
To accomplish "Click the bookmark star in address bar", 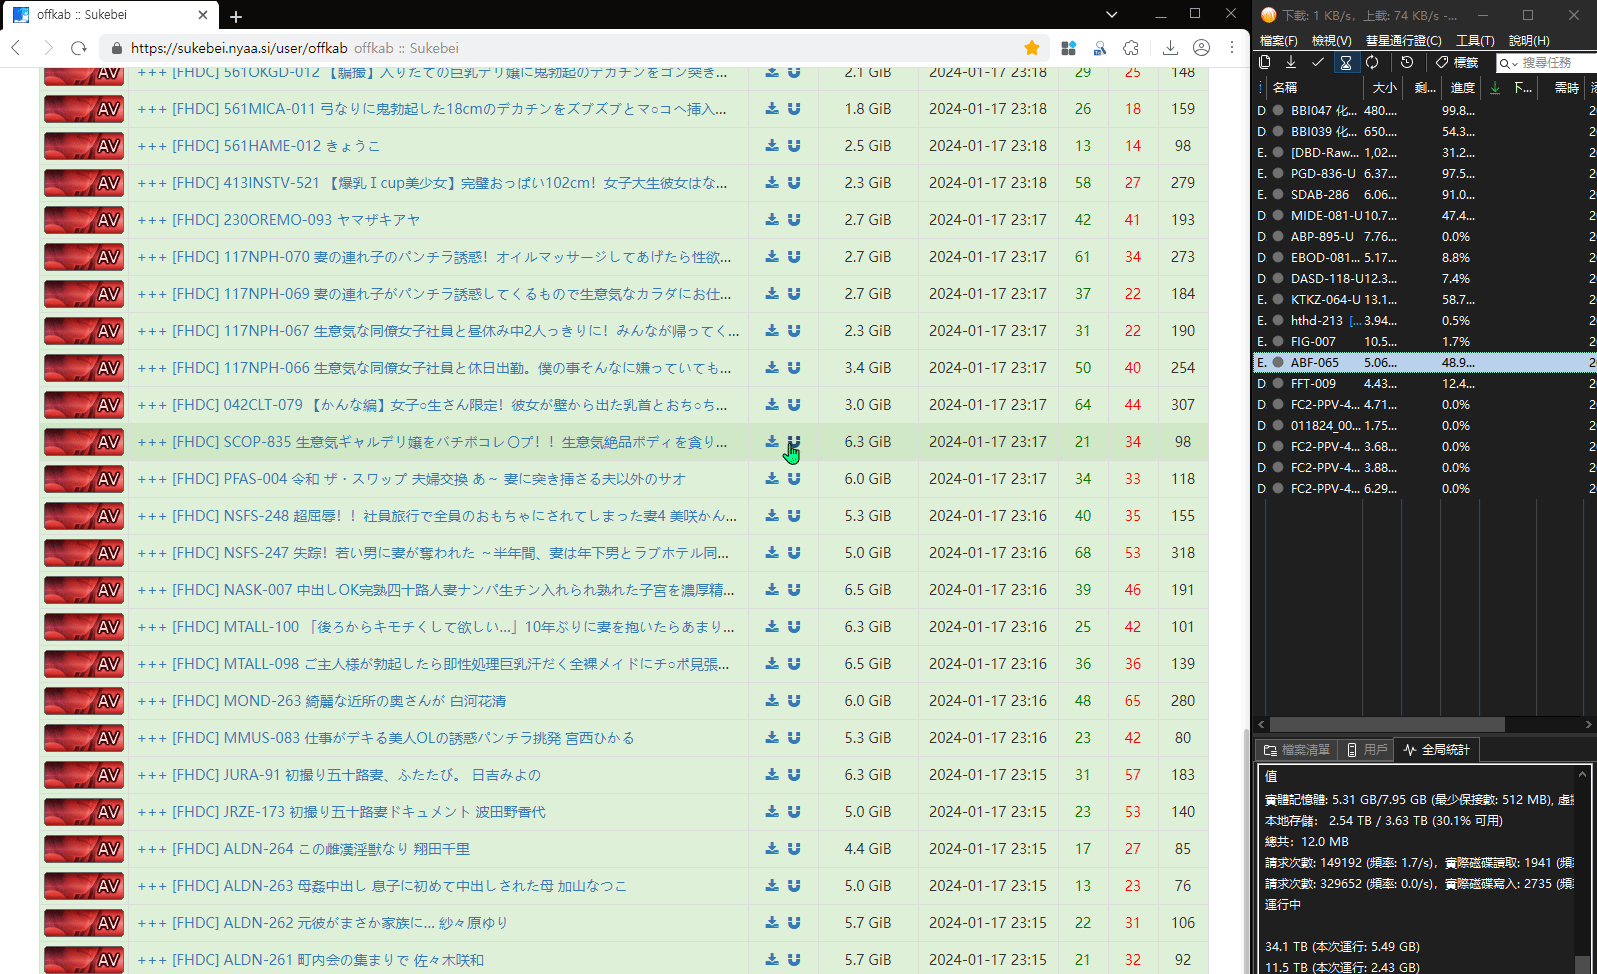I will point(1032,48).
